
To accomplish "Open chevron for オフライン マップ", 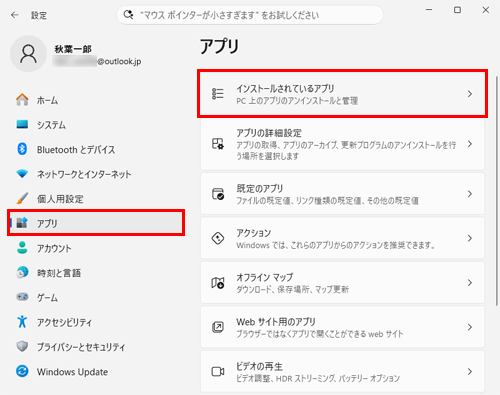I will click(470, 283).
